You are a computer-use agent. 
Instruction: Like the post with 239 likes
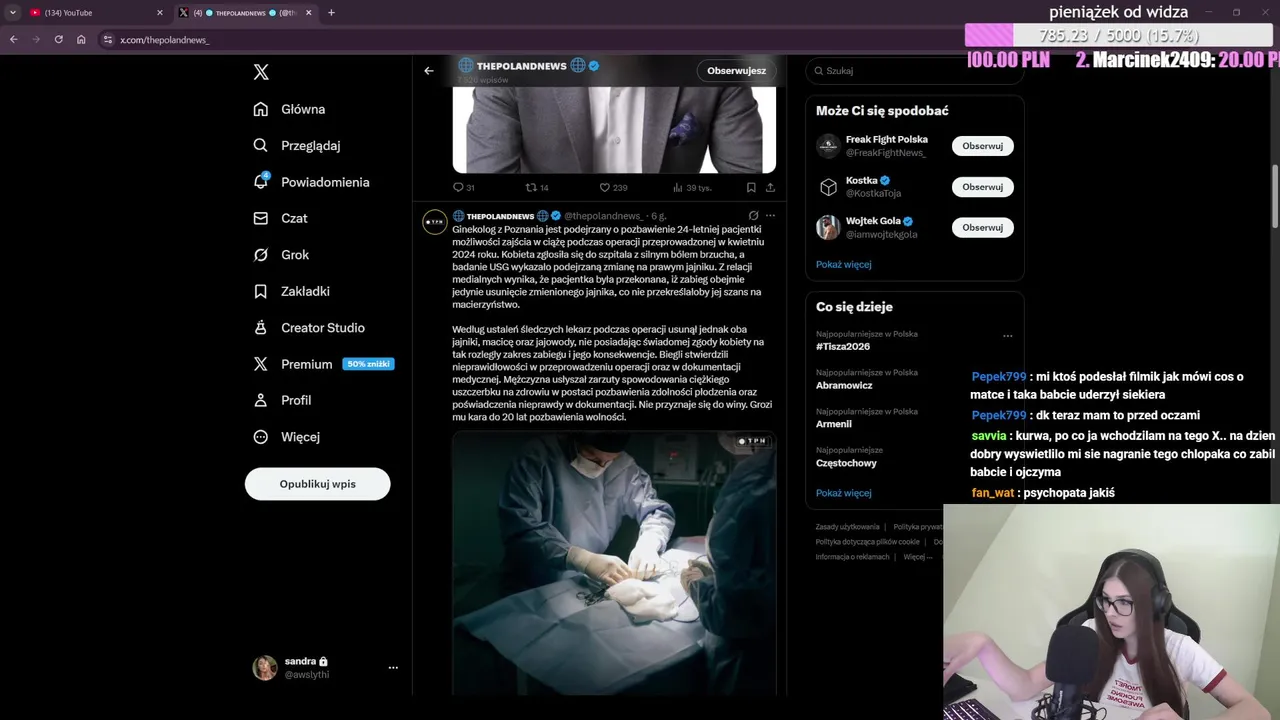pos(613,187)
